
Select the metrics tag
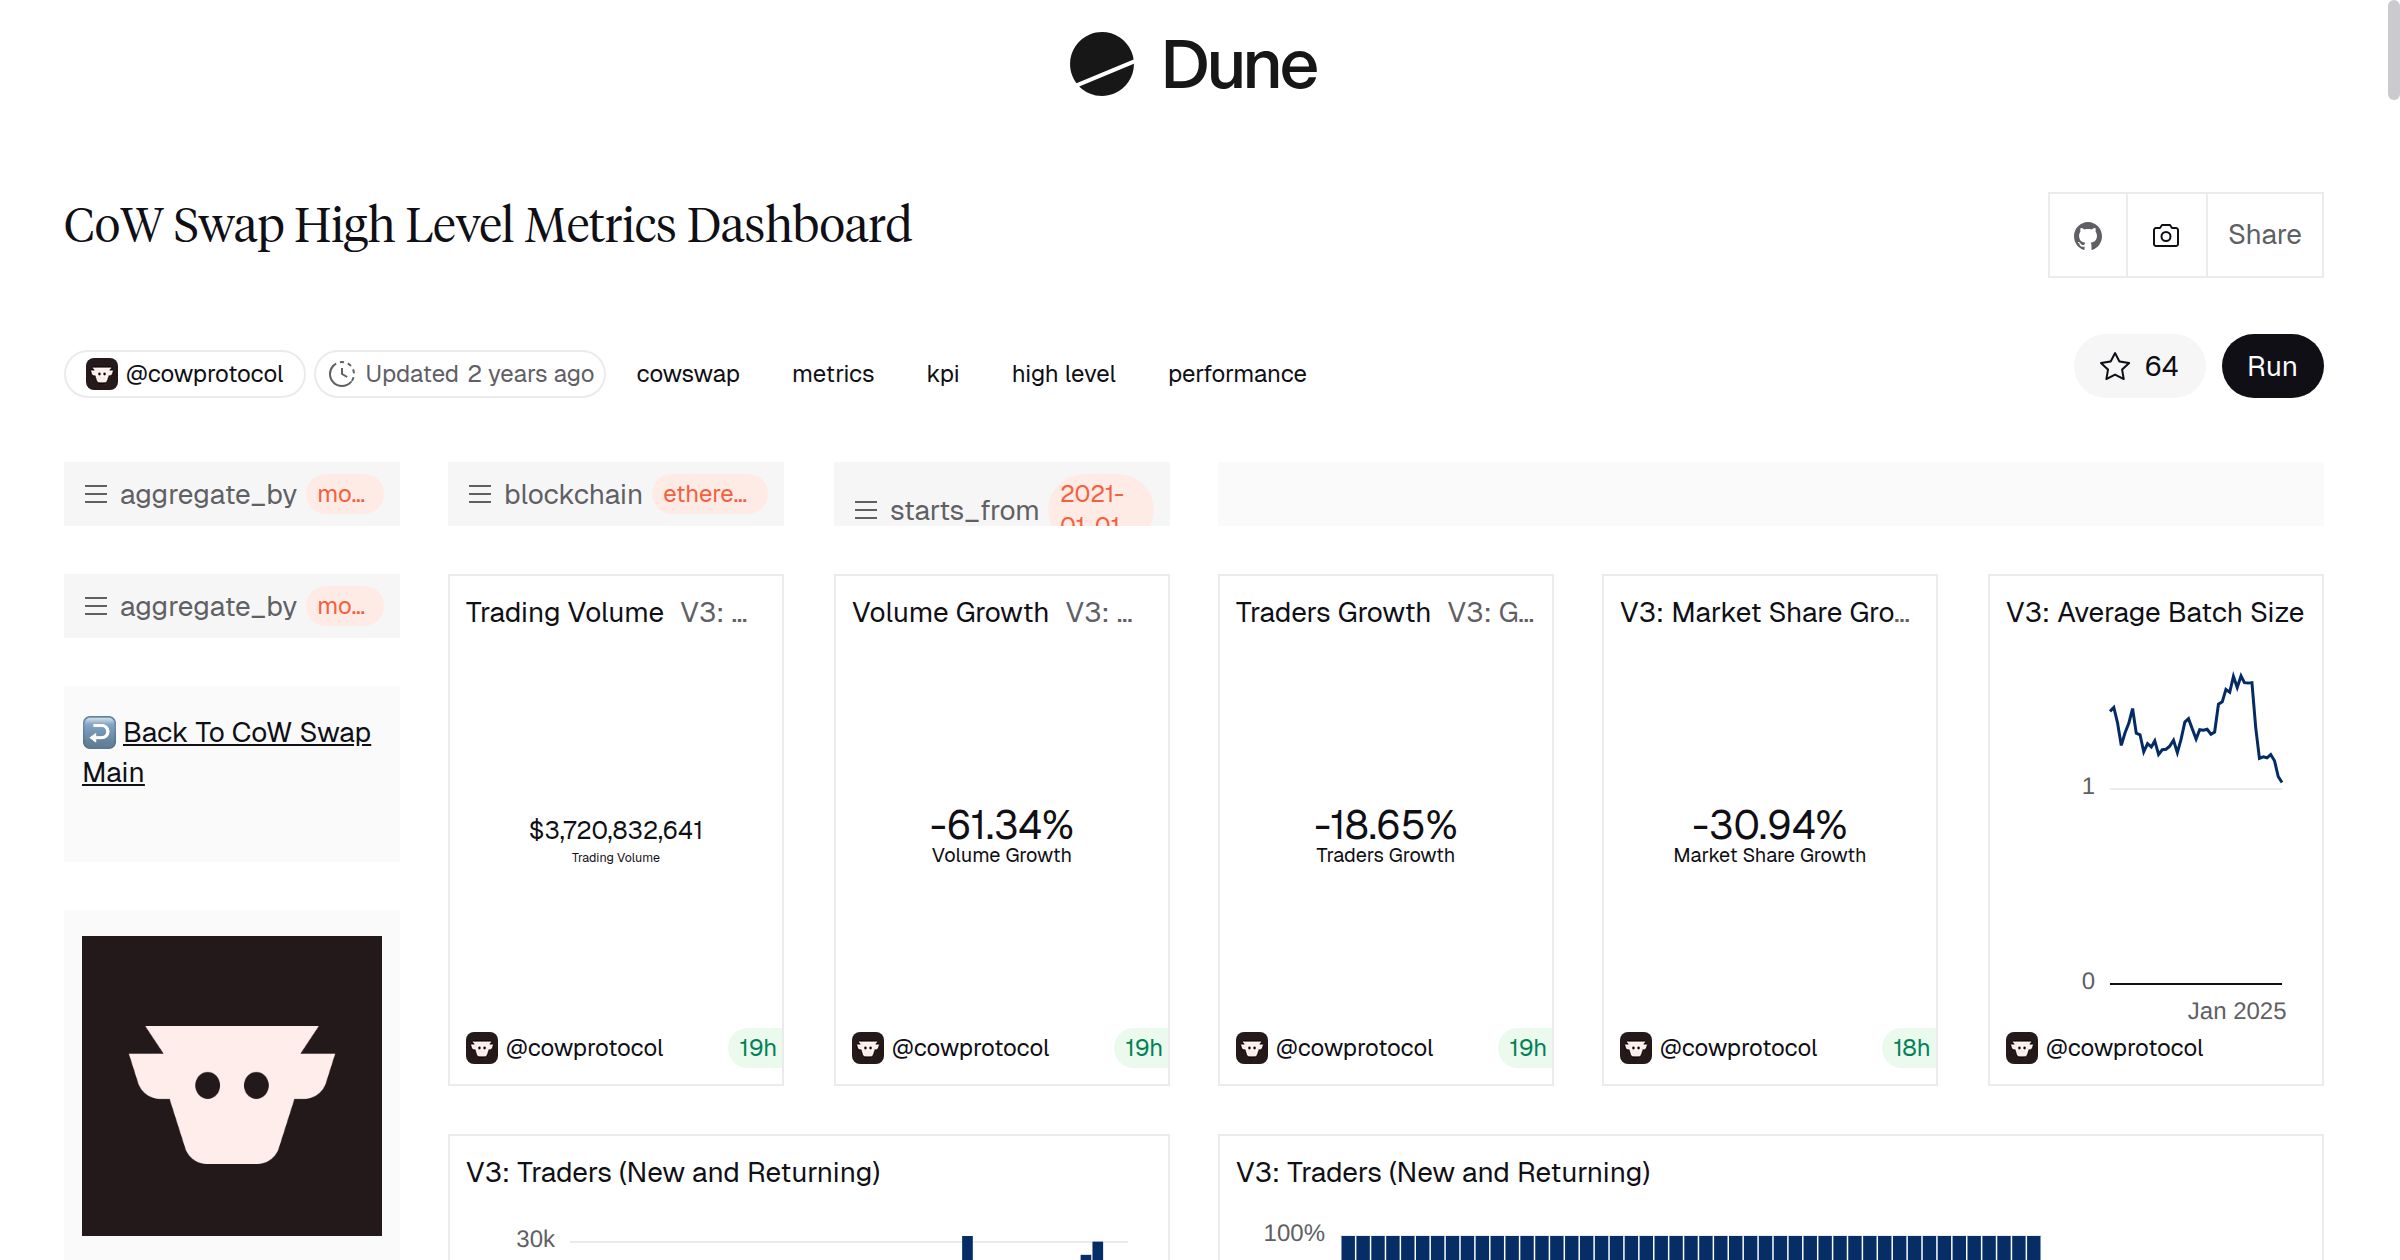click(832, 373)
